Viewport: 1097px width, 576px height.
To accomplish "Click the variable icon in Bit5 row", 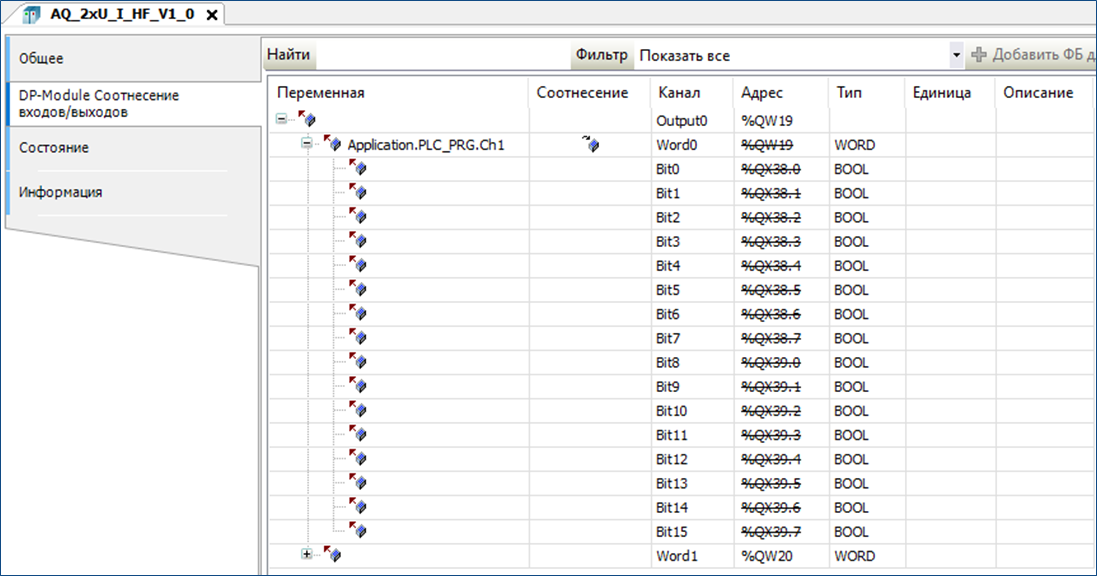I will click(x=358, y=290).
